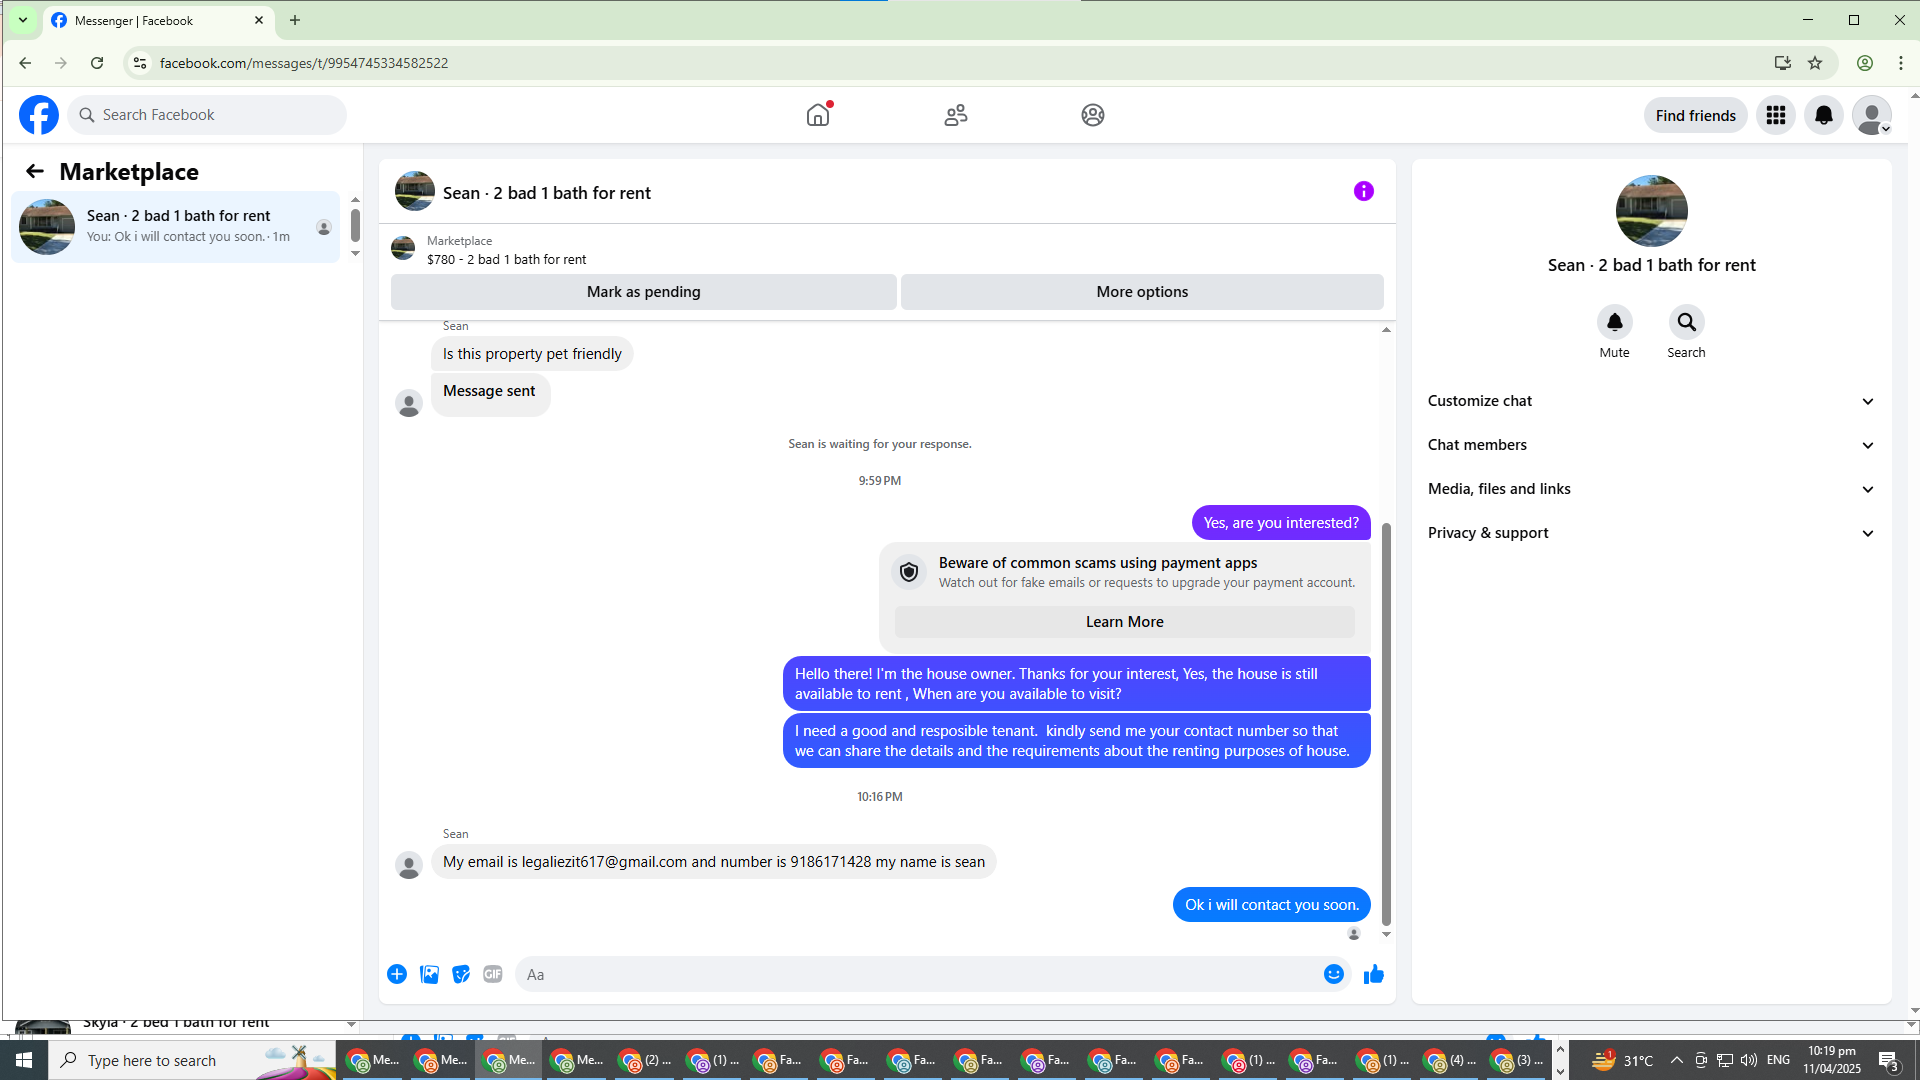Click the "Ok i will contact you soon." bubble

click(1272, 905)
